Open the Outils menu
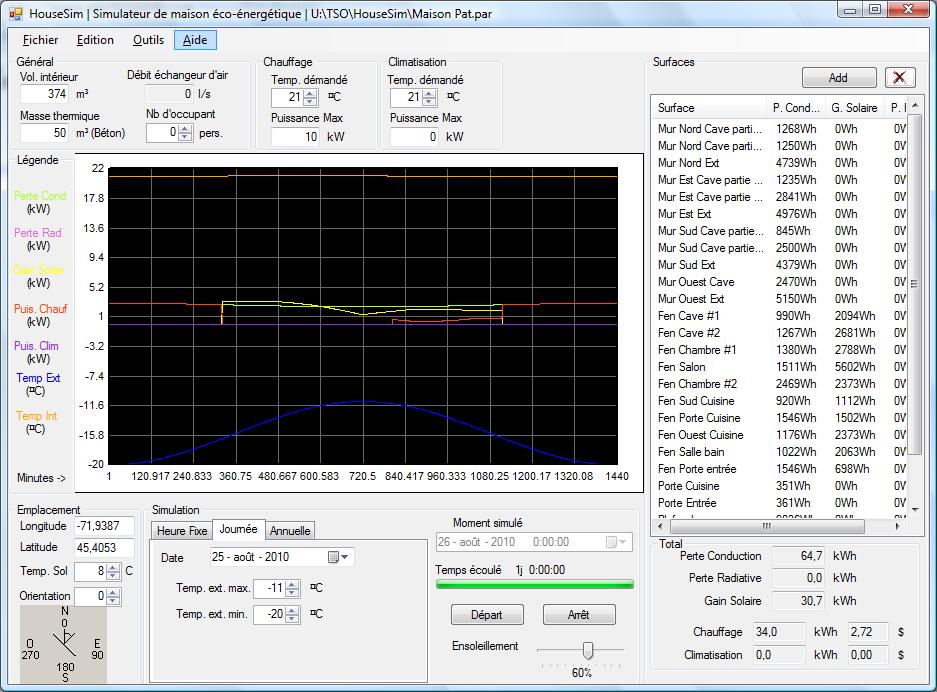This screenshot has width=937, height=692. coord(148,40)
